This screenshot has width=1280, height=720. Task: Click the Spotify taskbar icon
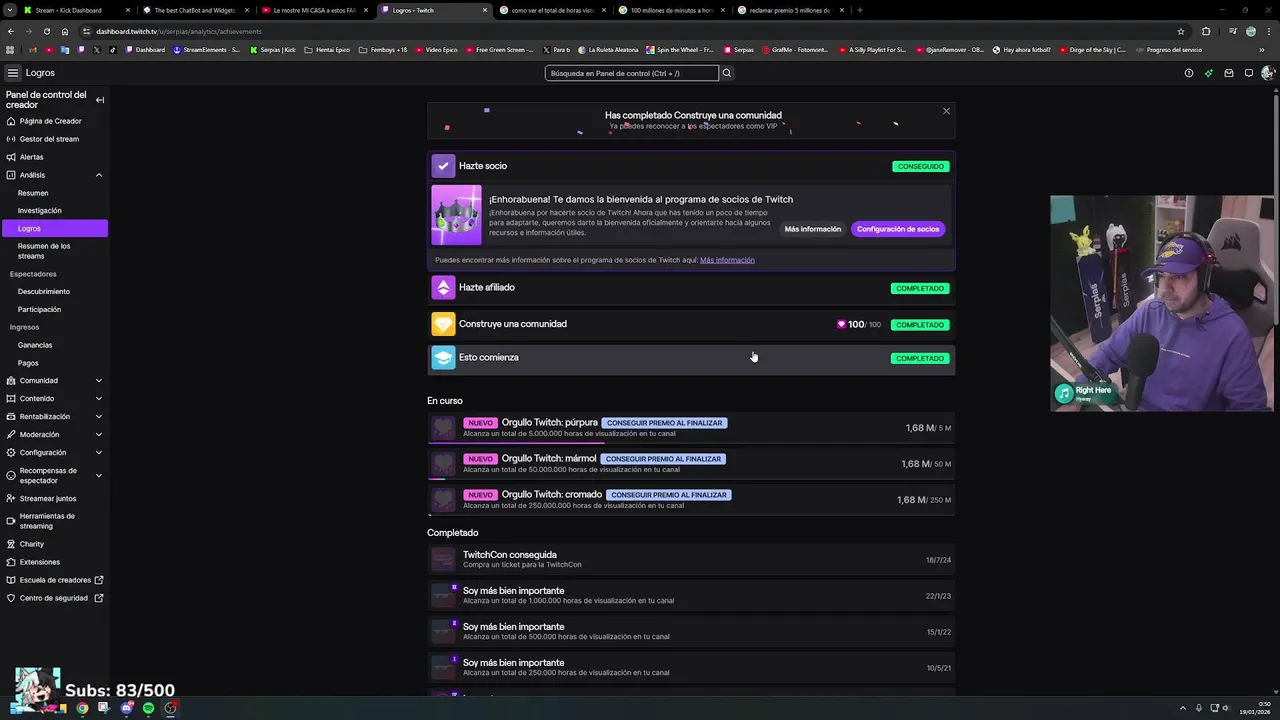(x=148, y=708)
